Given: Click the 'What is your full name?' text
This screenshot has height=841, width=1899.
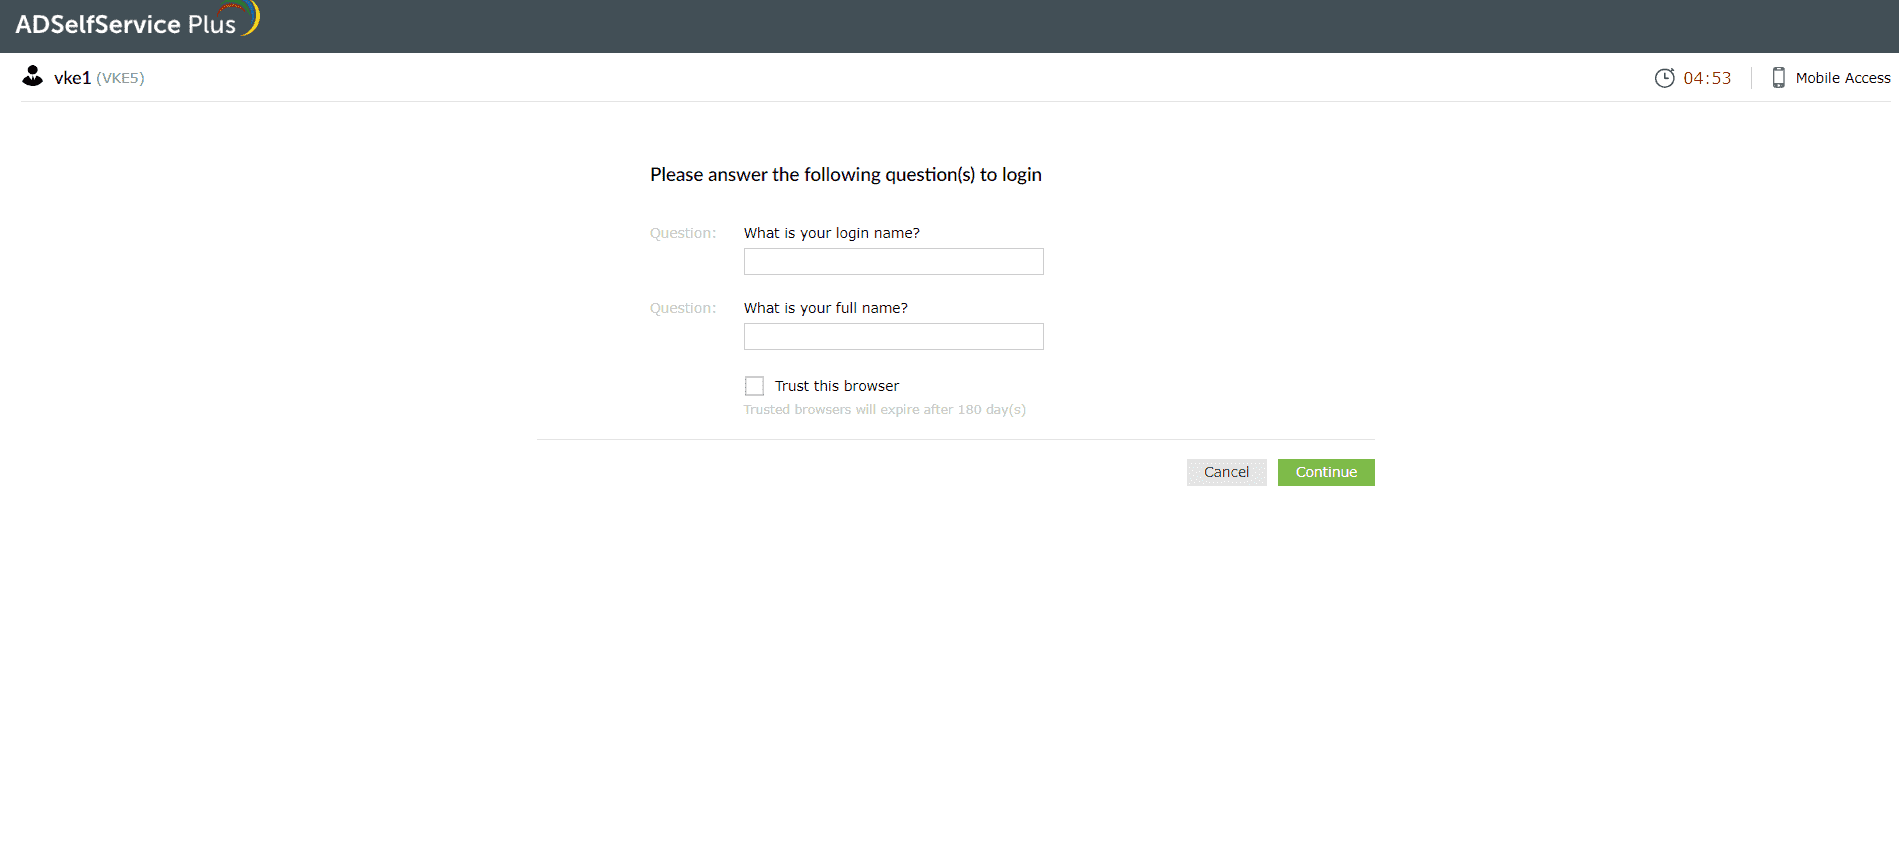Looking at the screenshot, I should 825,308.
